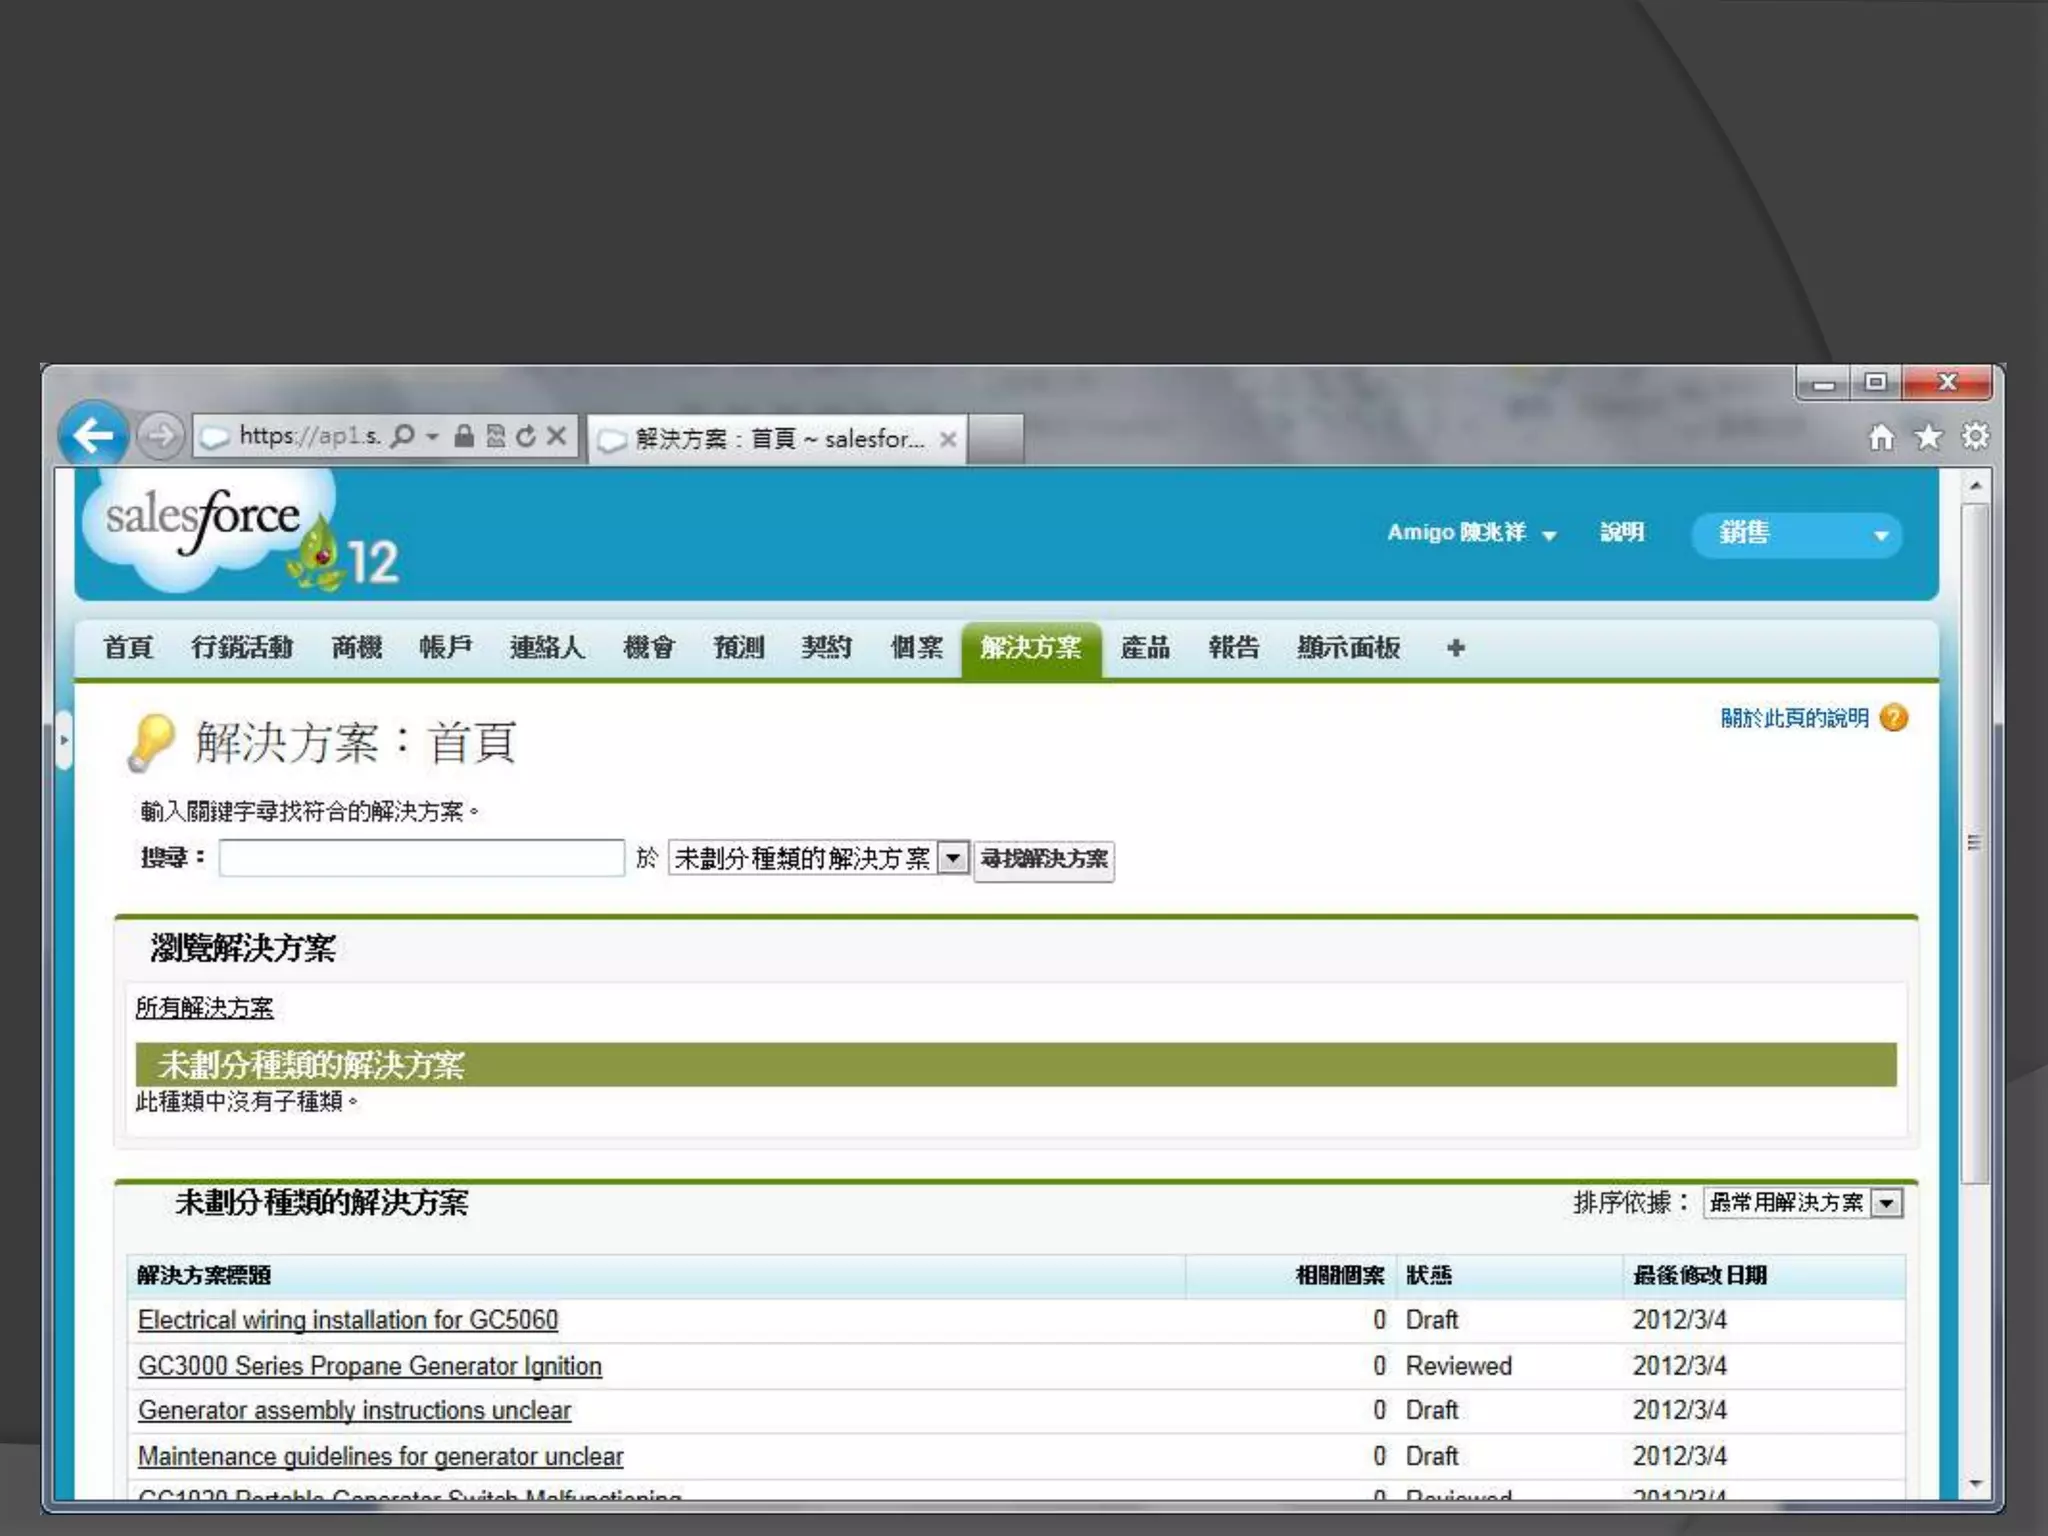Expand the collapsed left sidebar handle
The image size is (2048, 1536).
pyautogui.click(x=64, y=740)
